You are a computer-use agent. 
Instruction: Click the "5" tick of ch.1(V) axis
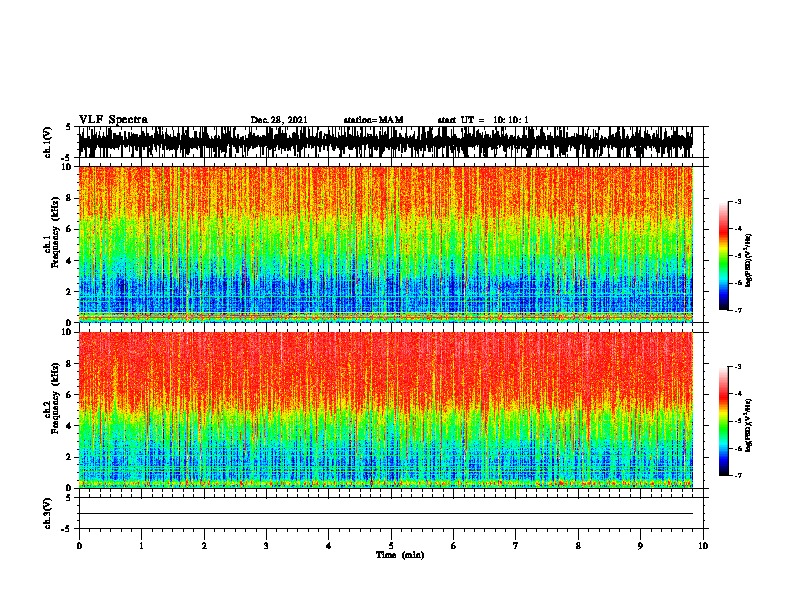(69, 127)
